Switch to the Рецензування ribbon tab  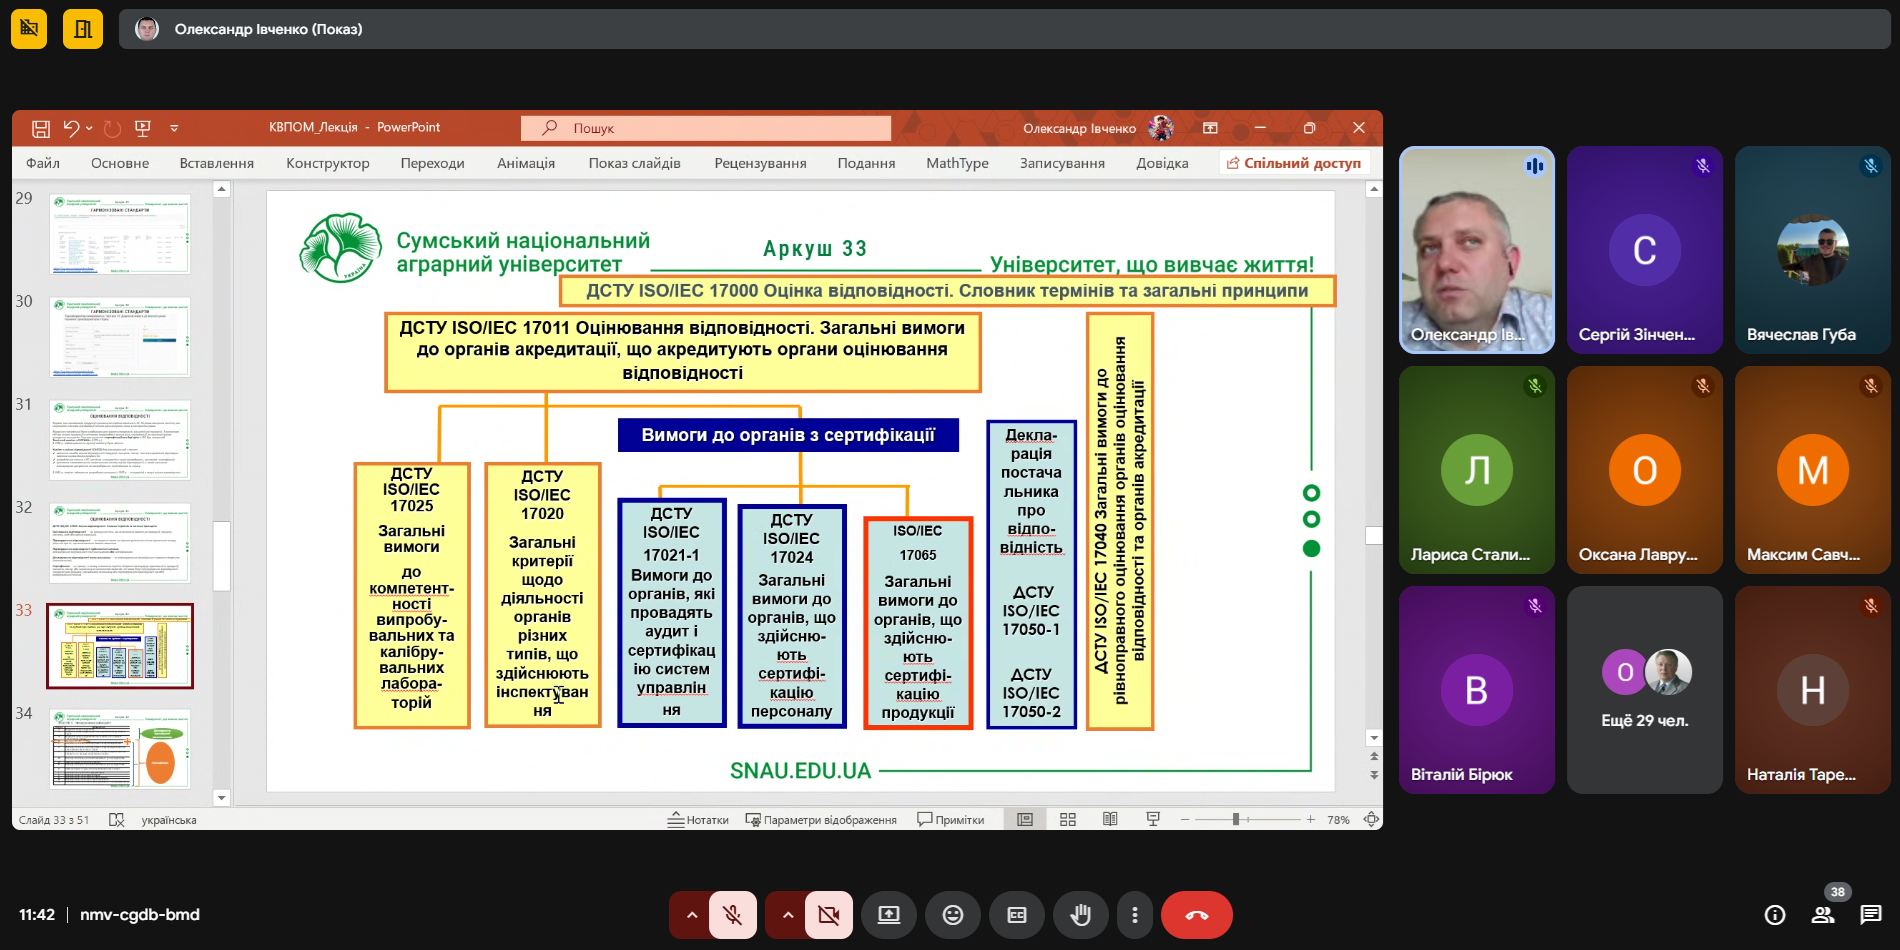760,163
